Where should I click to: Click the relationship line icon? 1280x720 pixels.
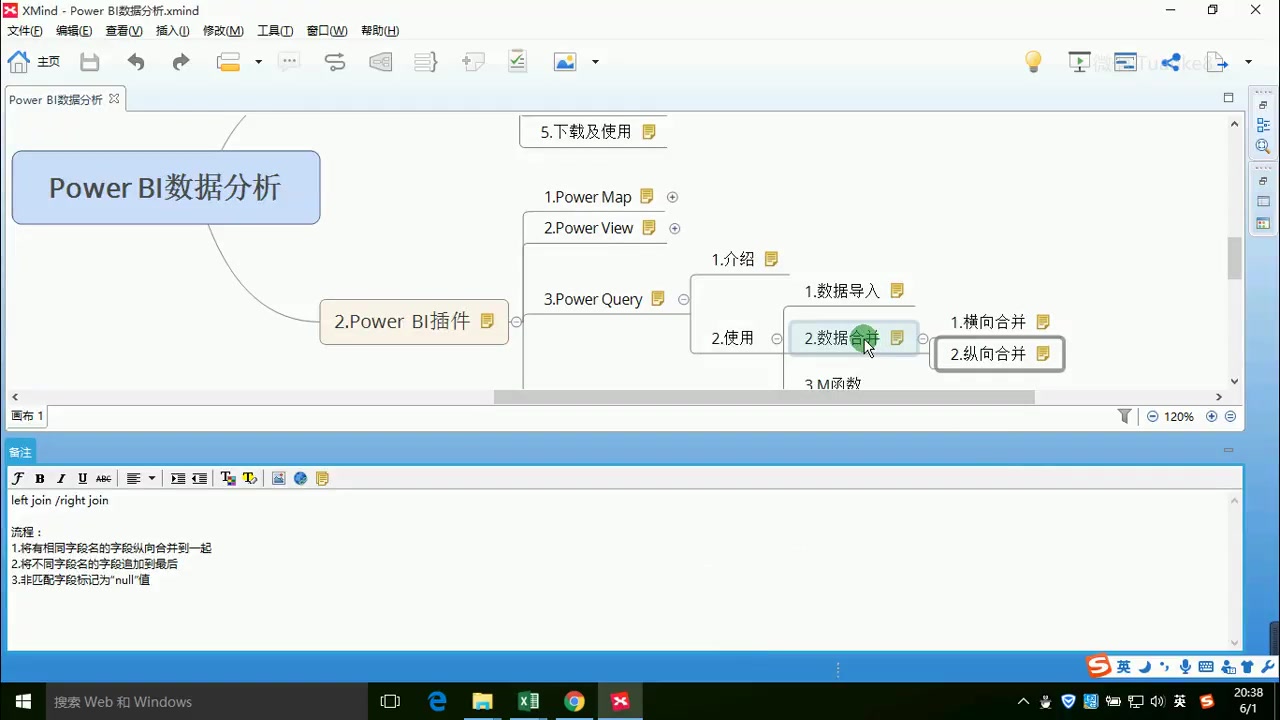pyautogui.click(x=335, y=62)
